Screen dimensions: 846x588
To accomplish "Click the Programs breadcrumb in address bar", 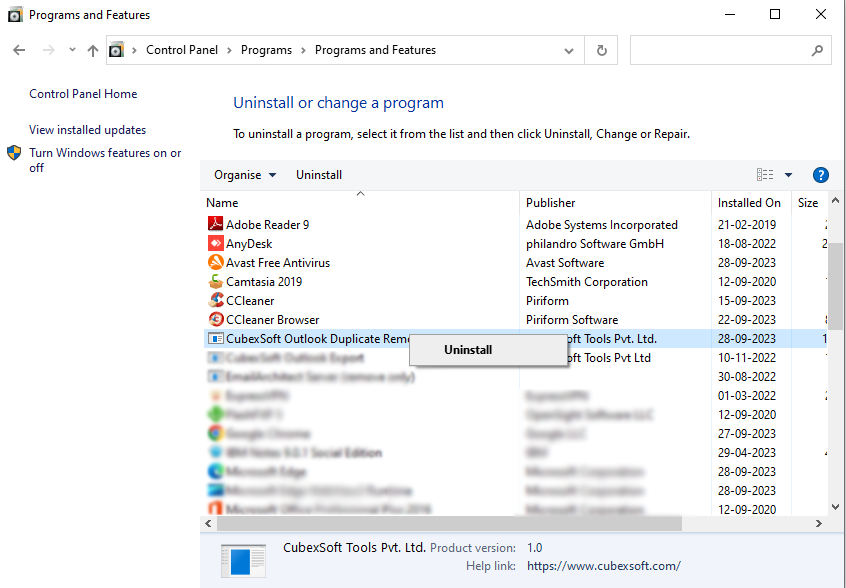I will point(266,50).
